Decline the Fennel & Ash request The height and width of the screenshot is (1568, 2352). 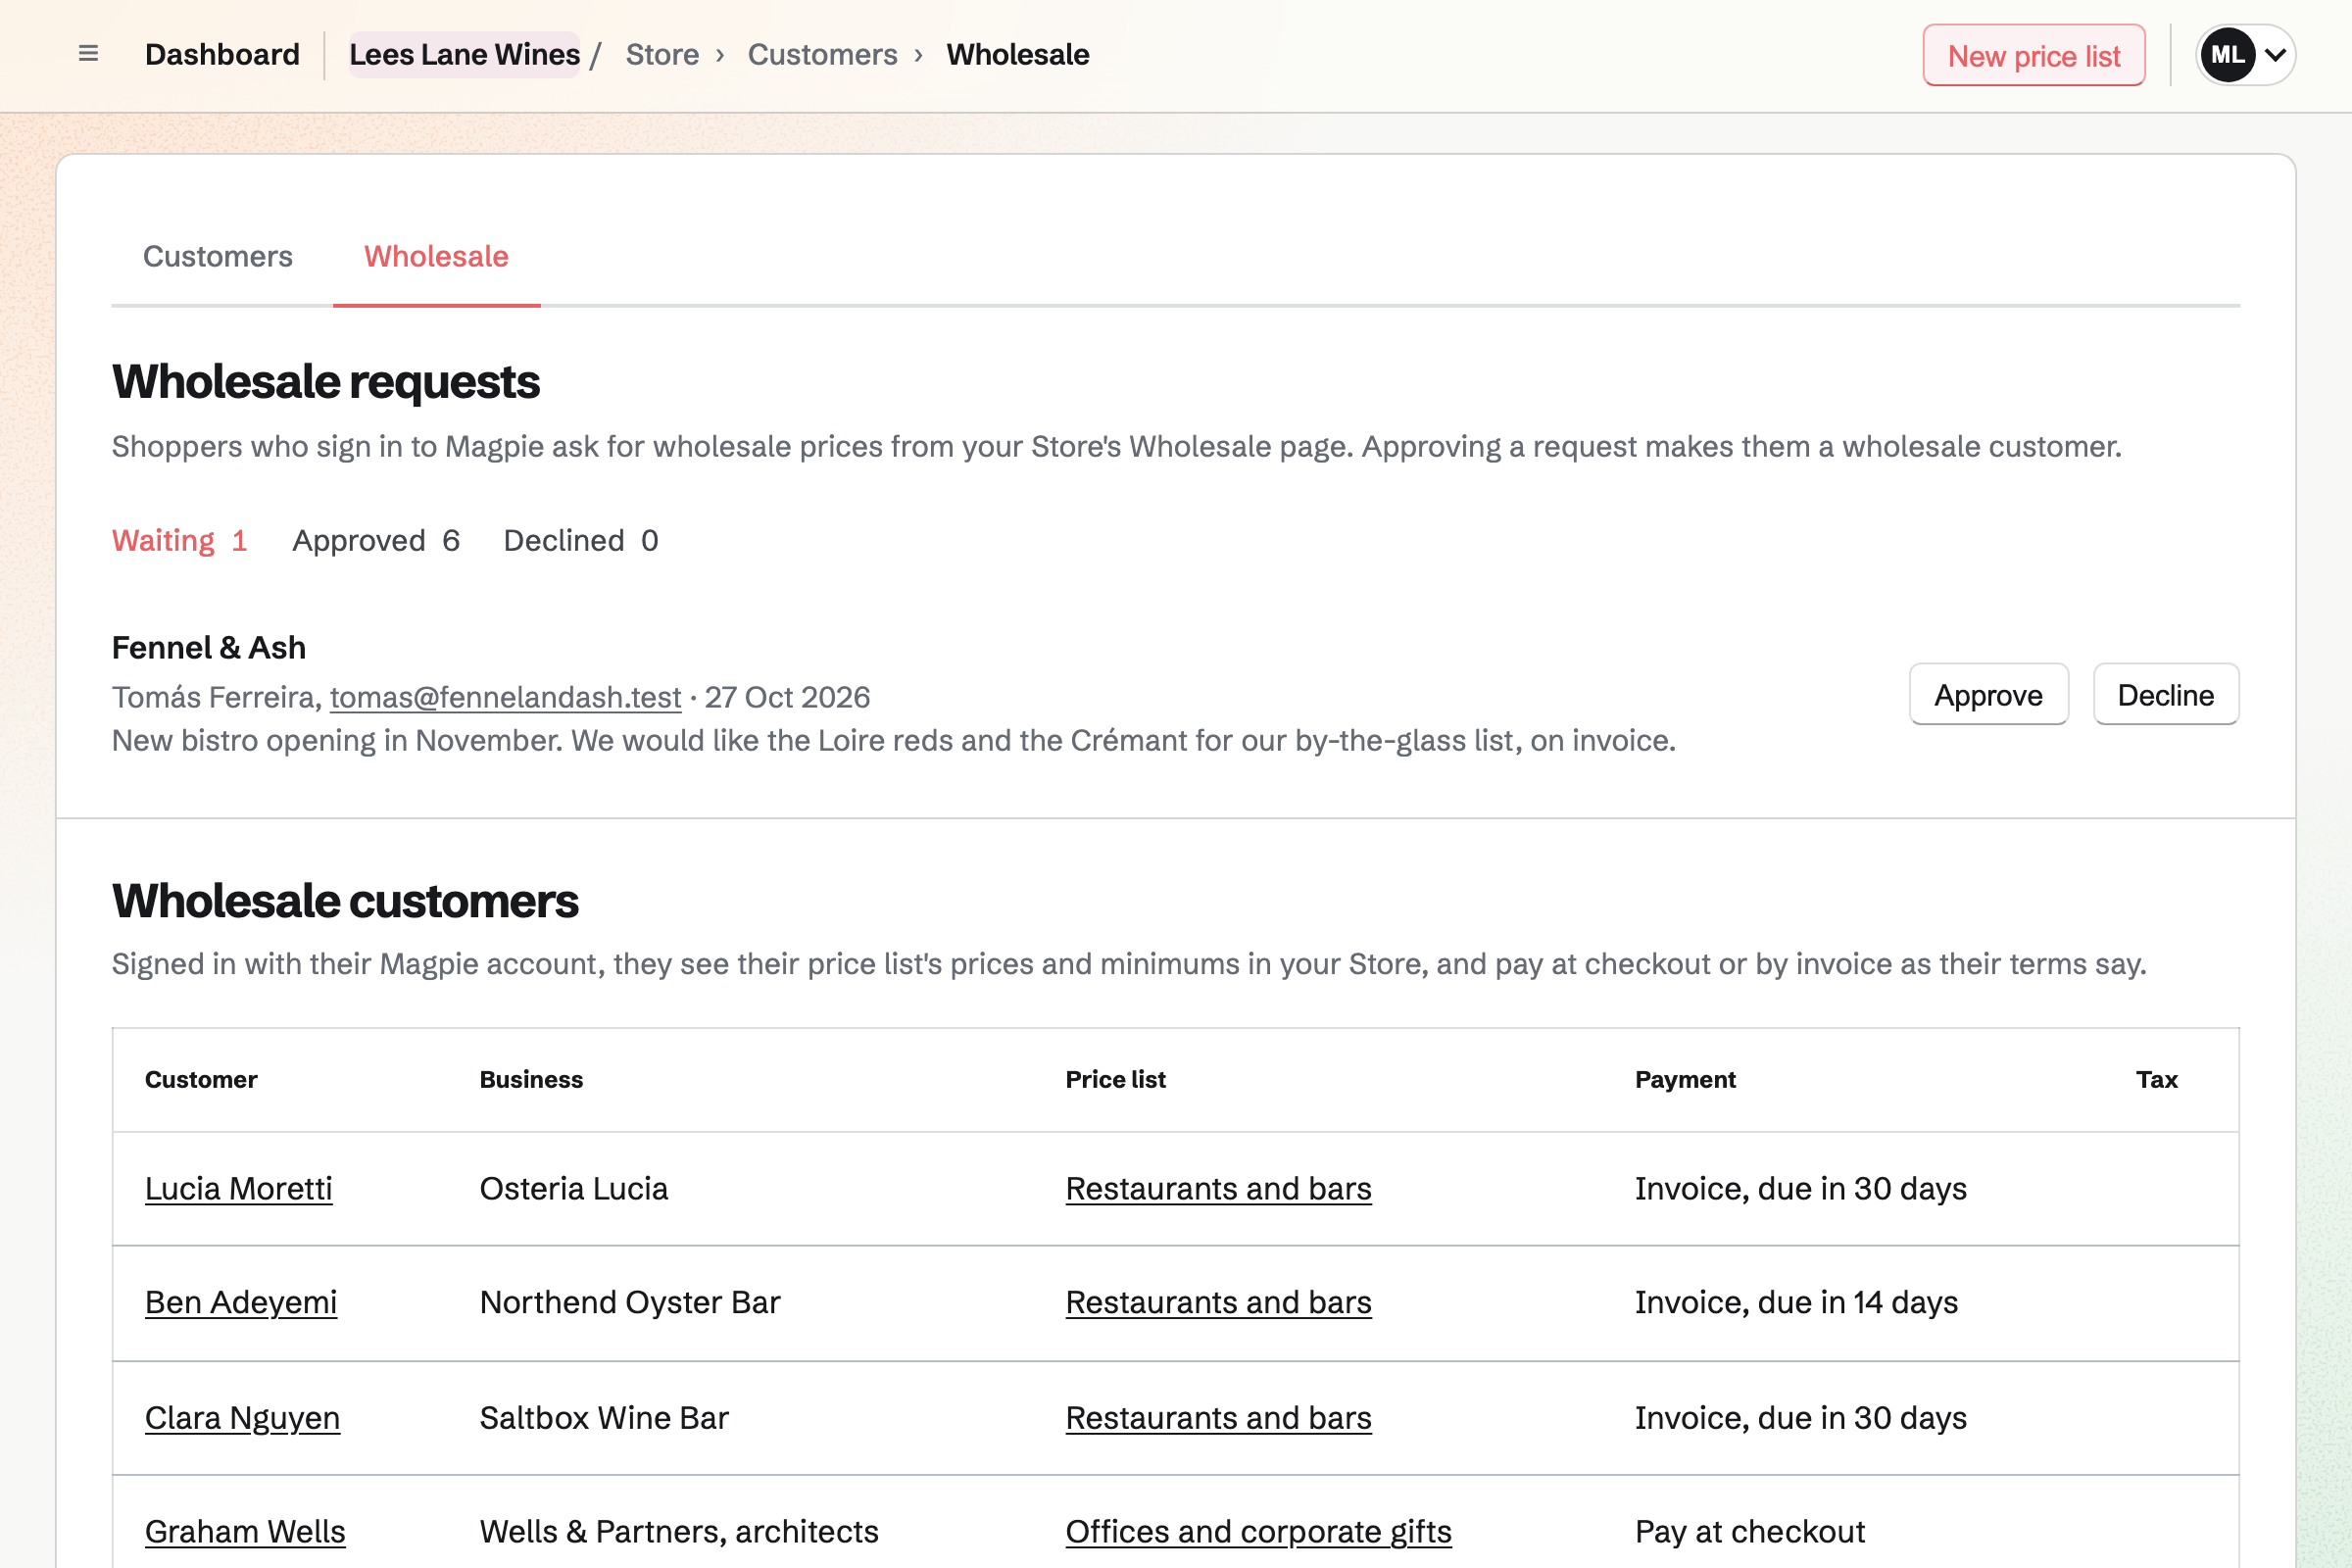click(2166, 695)
